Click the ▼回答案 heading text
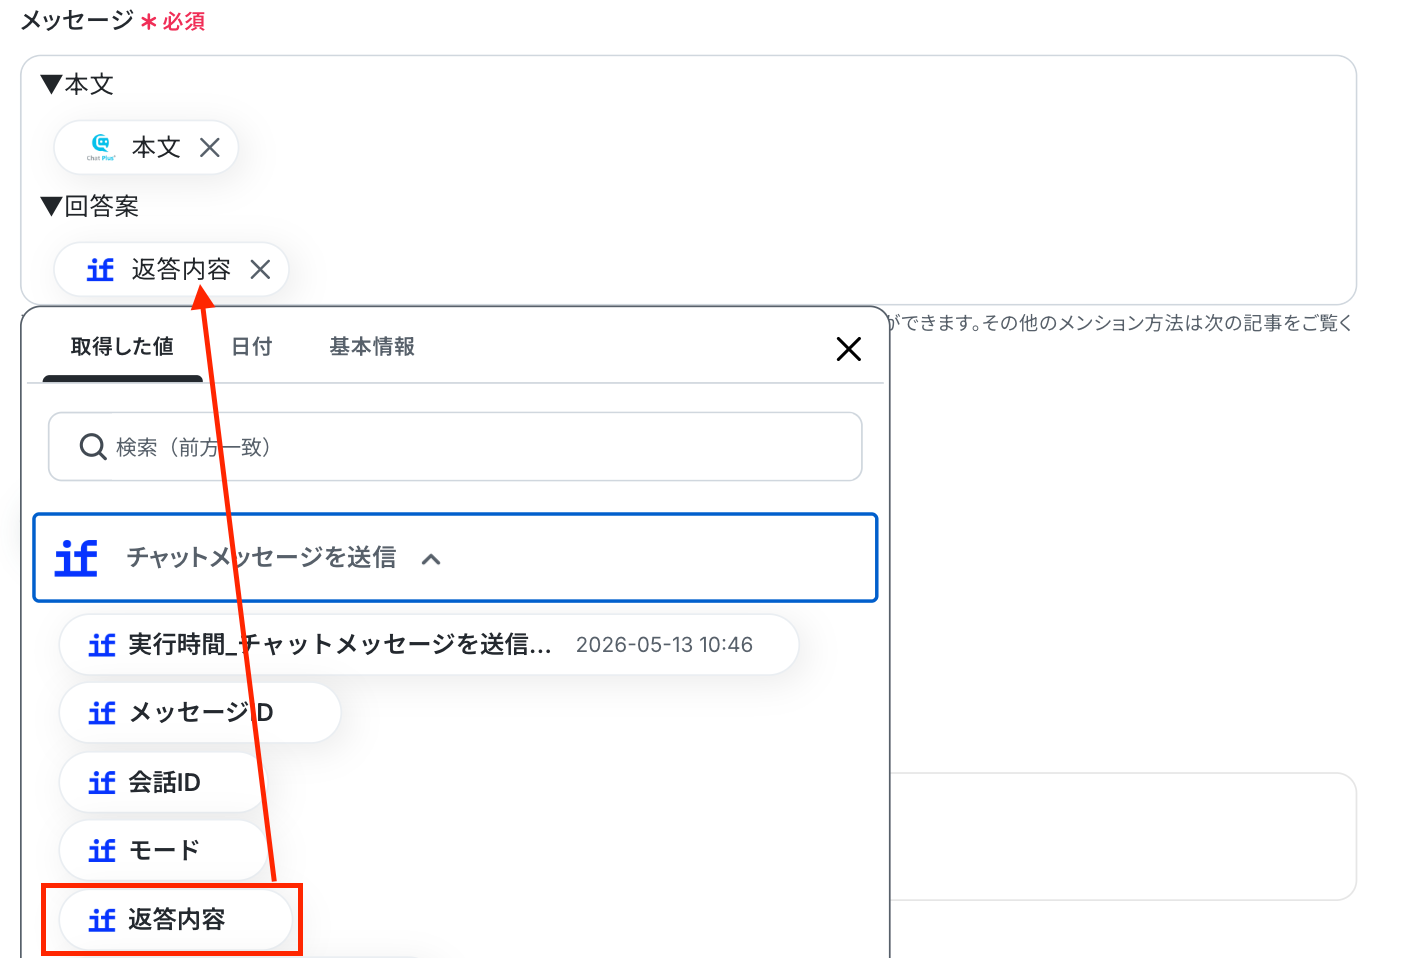This screenshot has width=1416, height=958. 90,207
